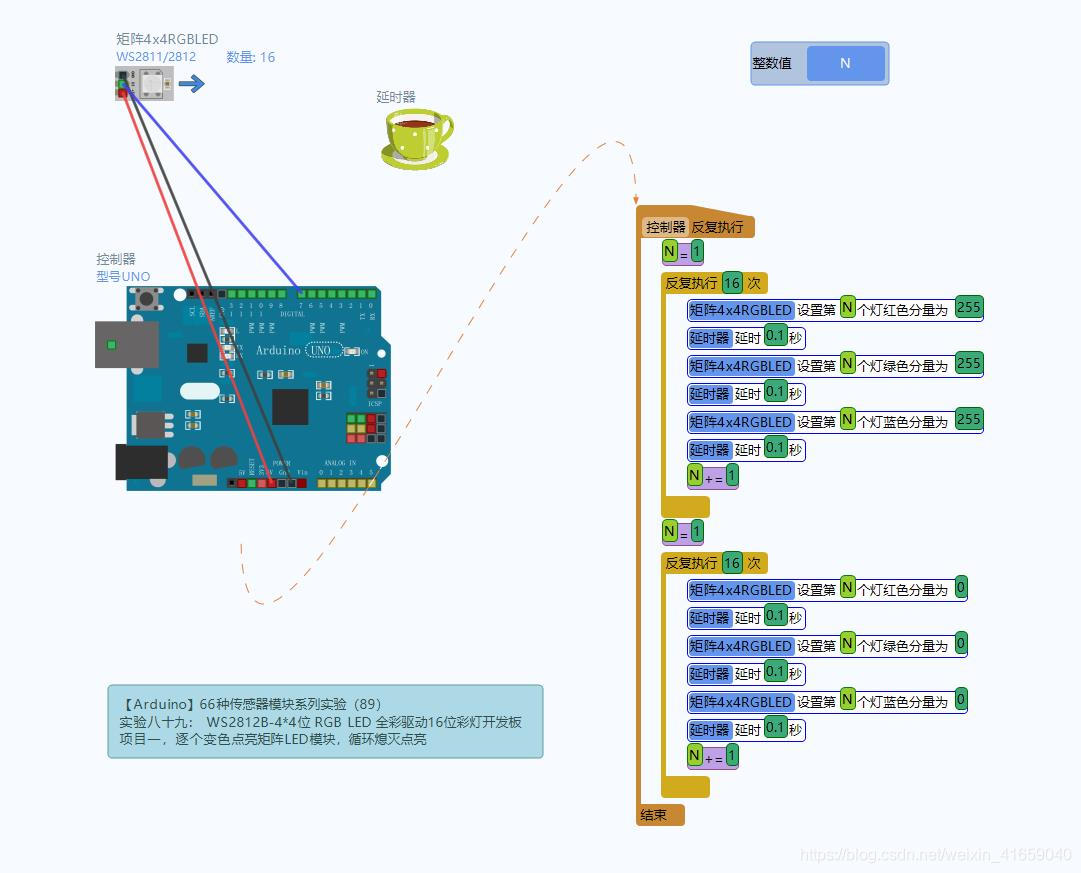Select the N += 1 block after the 255 settings
Viewport: 1081px width, 873px height.
click(x=713, y=476)
